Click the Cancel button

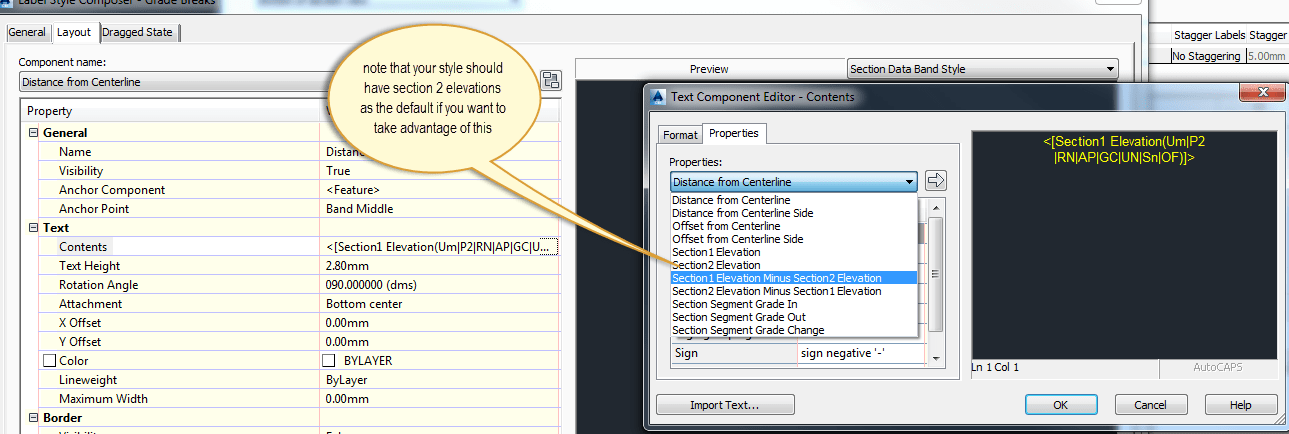[x=1151, y=405]
